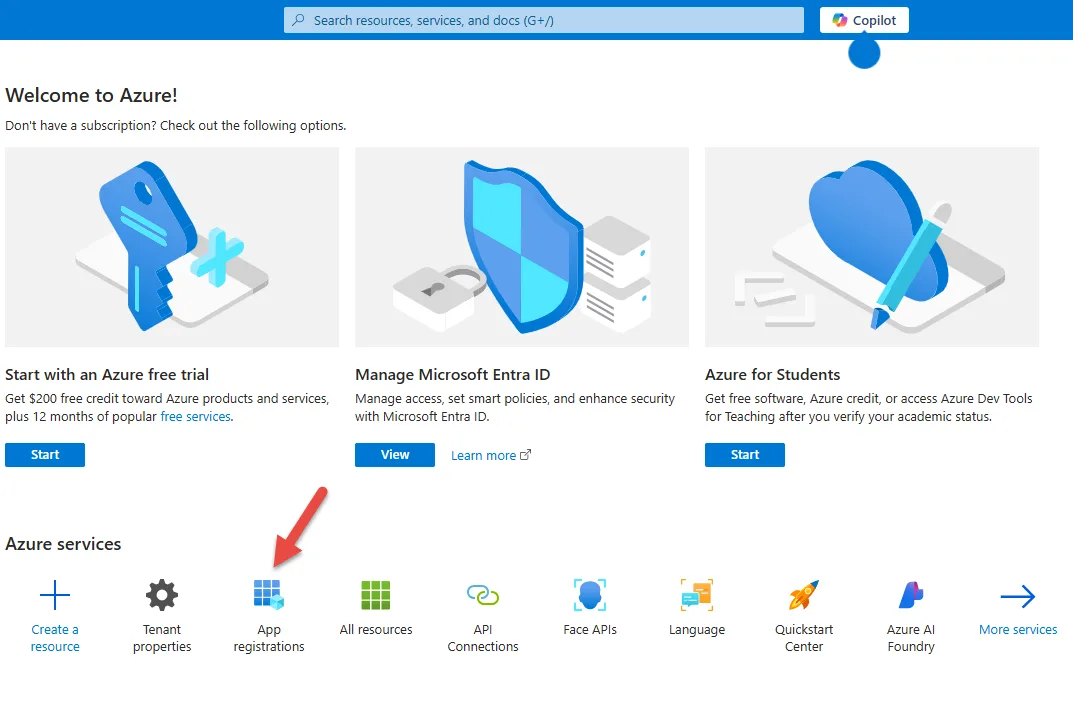Click Manage Microsoft Entra ID heading
The image size is (1073, 702).
(x=452, y=375)
